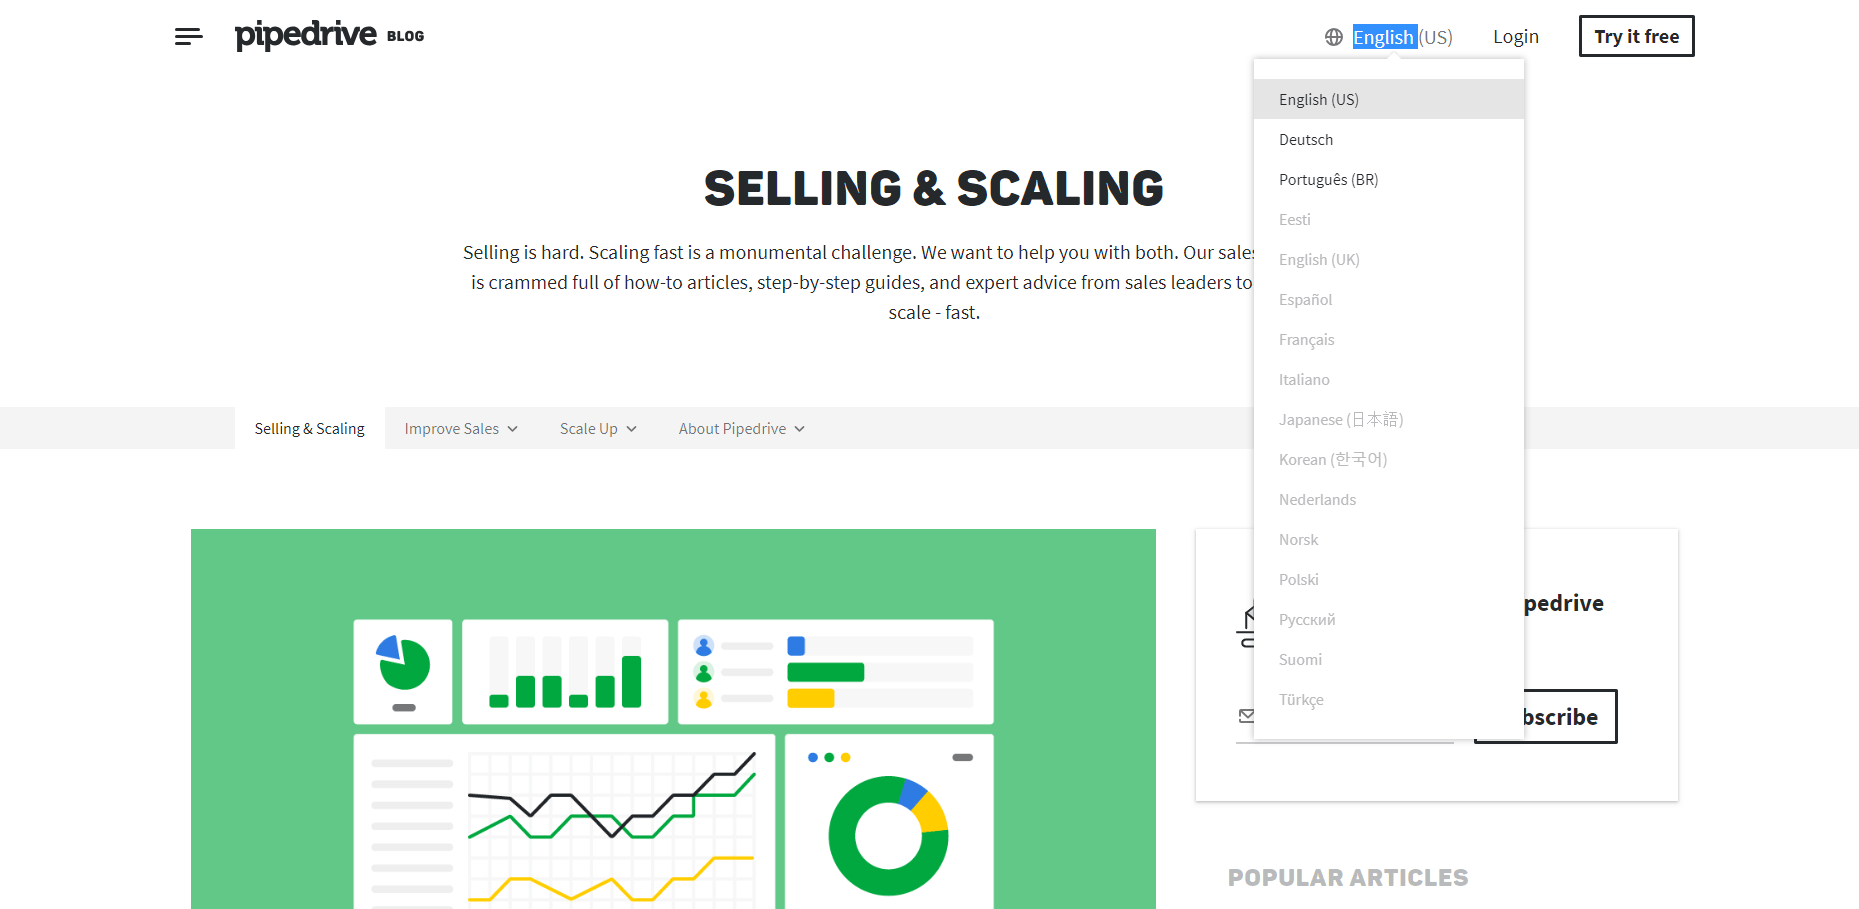Expand the About Pipedrive menu
1859x909 pixels.
(741, 428)
